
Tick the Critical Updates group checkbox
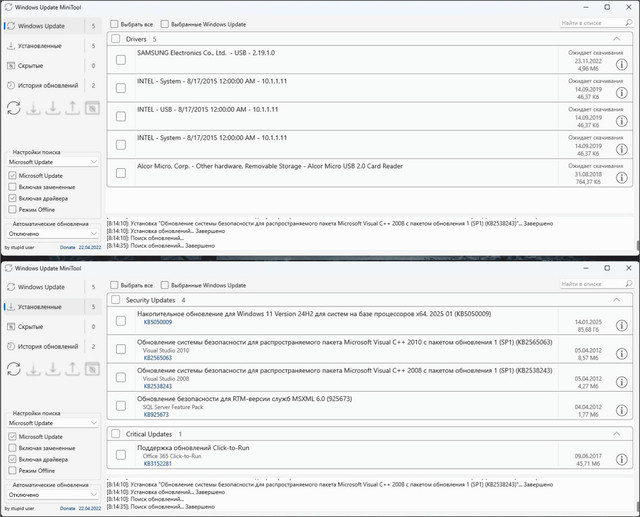[116, 434]
